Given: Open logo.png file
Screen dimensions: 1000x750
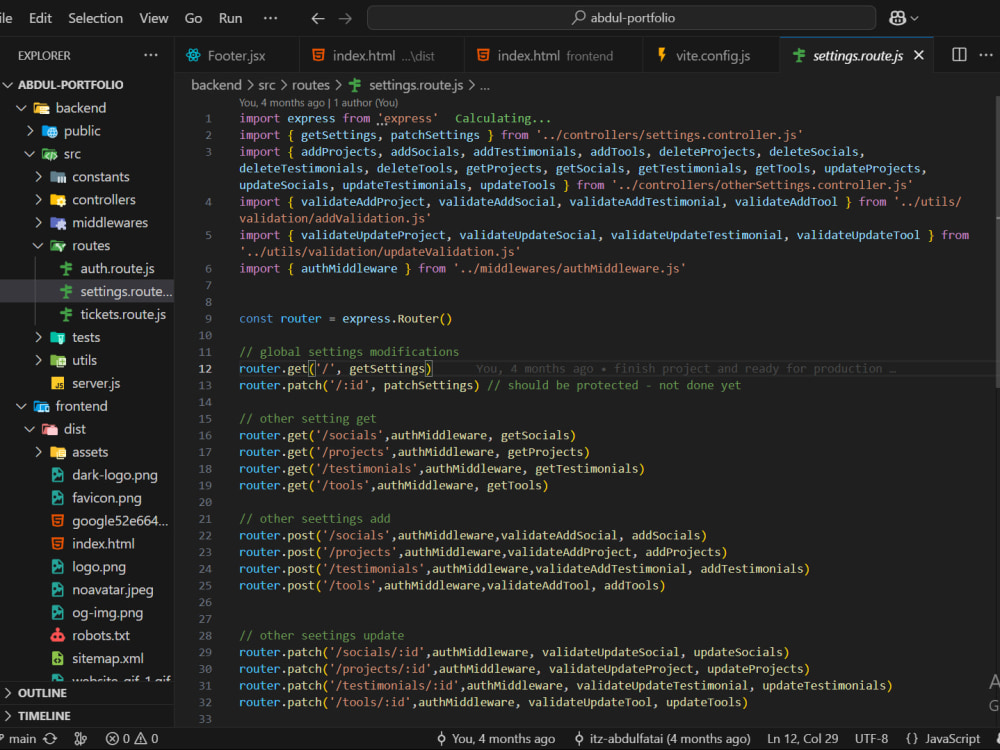Looking at the screenshot, I should pyautogui.click(x=98, y=567).
